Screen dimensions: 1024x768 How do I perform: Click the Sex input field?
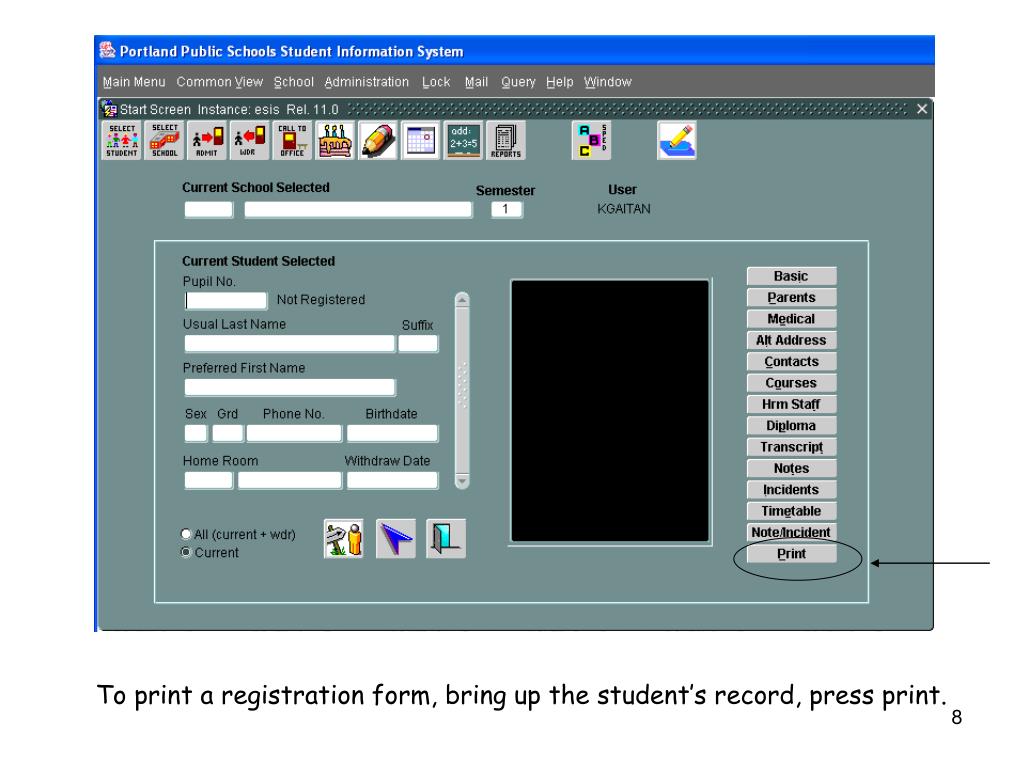point(196,433)
